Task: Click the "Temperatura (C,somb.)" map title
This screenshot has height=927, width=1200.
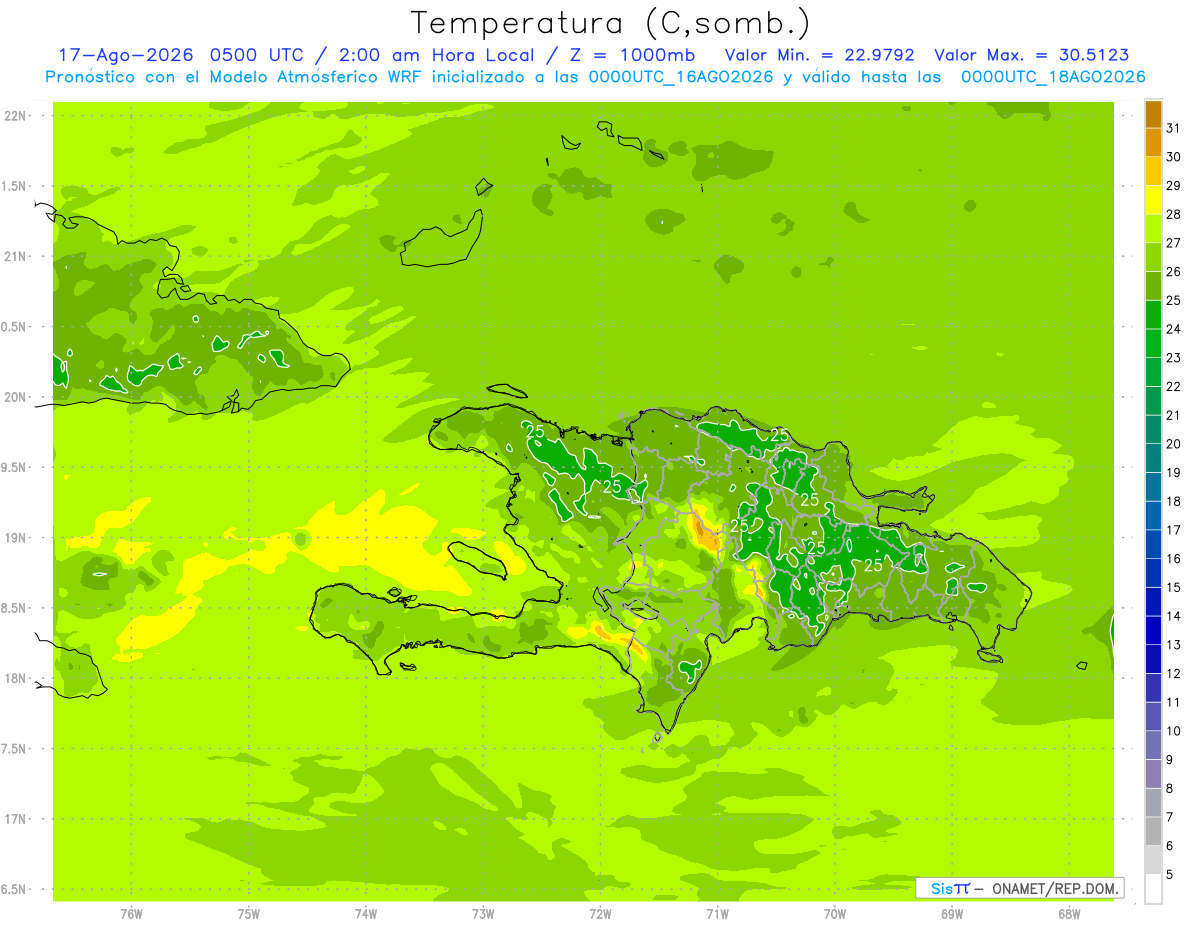Action: click(610, 23)
